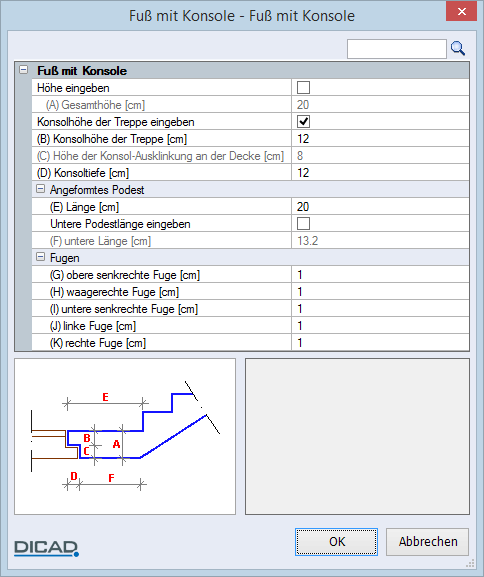Edit the (G) obere senkrechte Fuge value

(x=380, y=275)
